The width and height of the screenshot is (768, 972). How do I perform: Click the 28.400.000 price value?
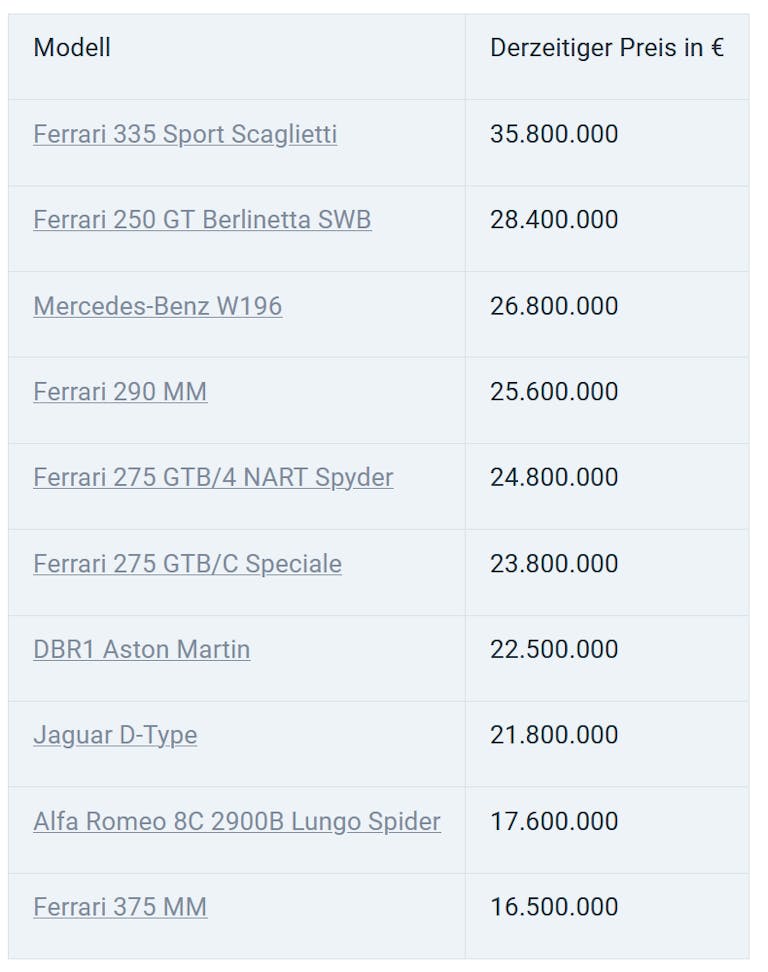pos(554,220)
